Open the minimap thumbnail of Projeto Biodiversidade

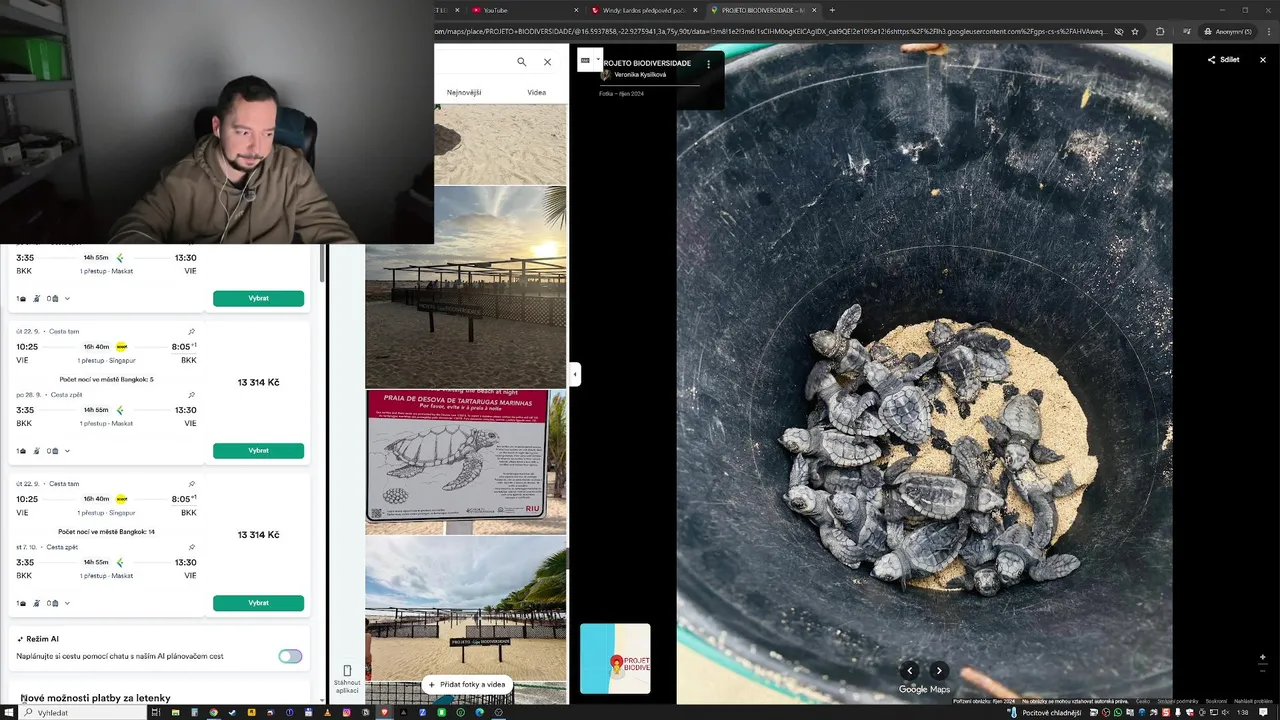tap(615, 658)
